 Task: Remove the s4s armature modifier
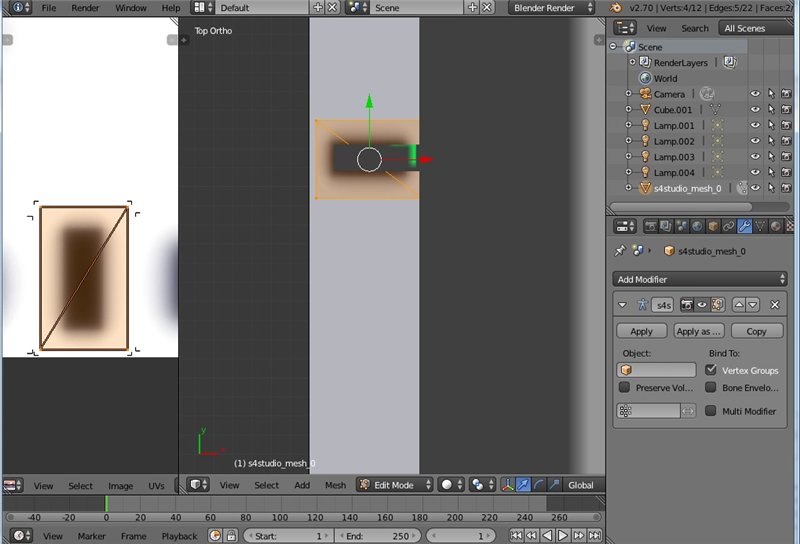click(775, 304)
